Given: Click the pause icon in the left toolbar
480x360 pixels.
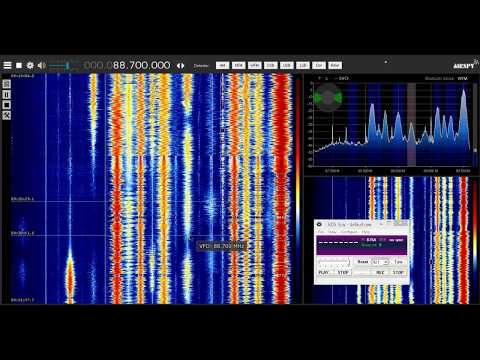Looking at the screenshot, I should coord(6,95).
